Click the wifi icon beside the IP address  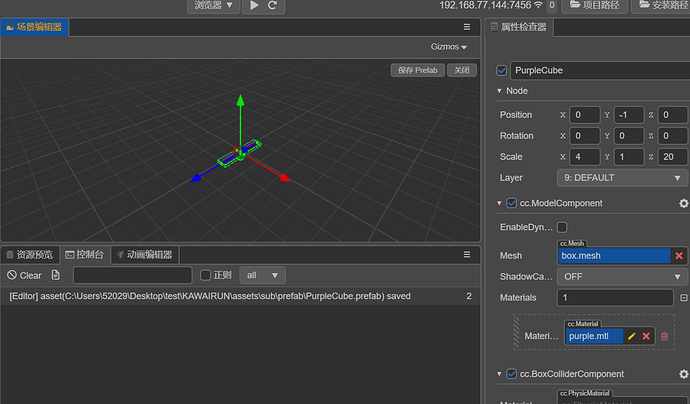pyautogui.click(x=538, y=5)
